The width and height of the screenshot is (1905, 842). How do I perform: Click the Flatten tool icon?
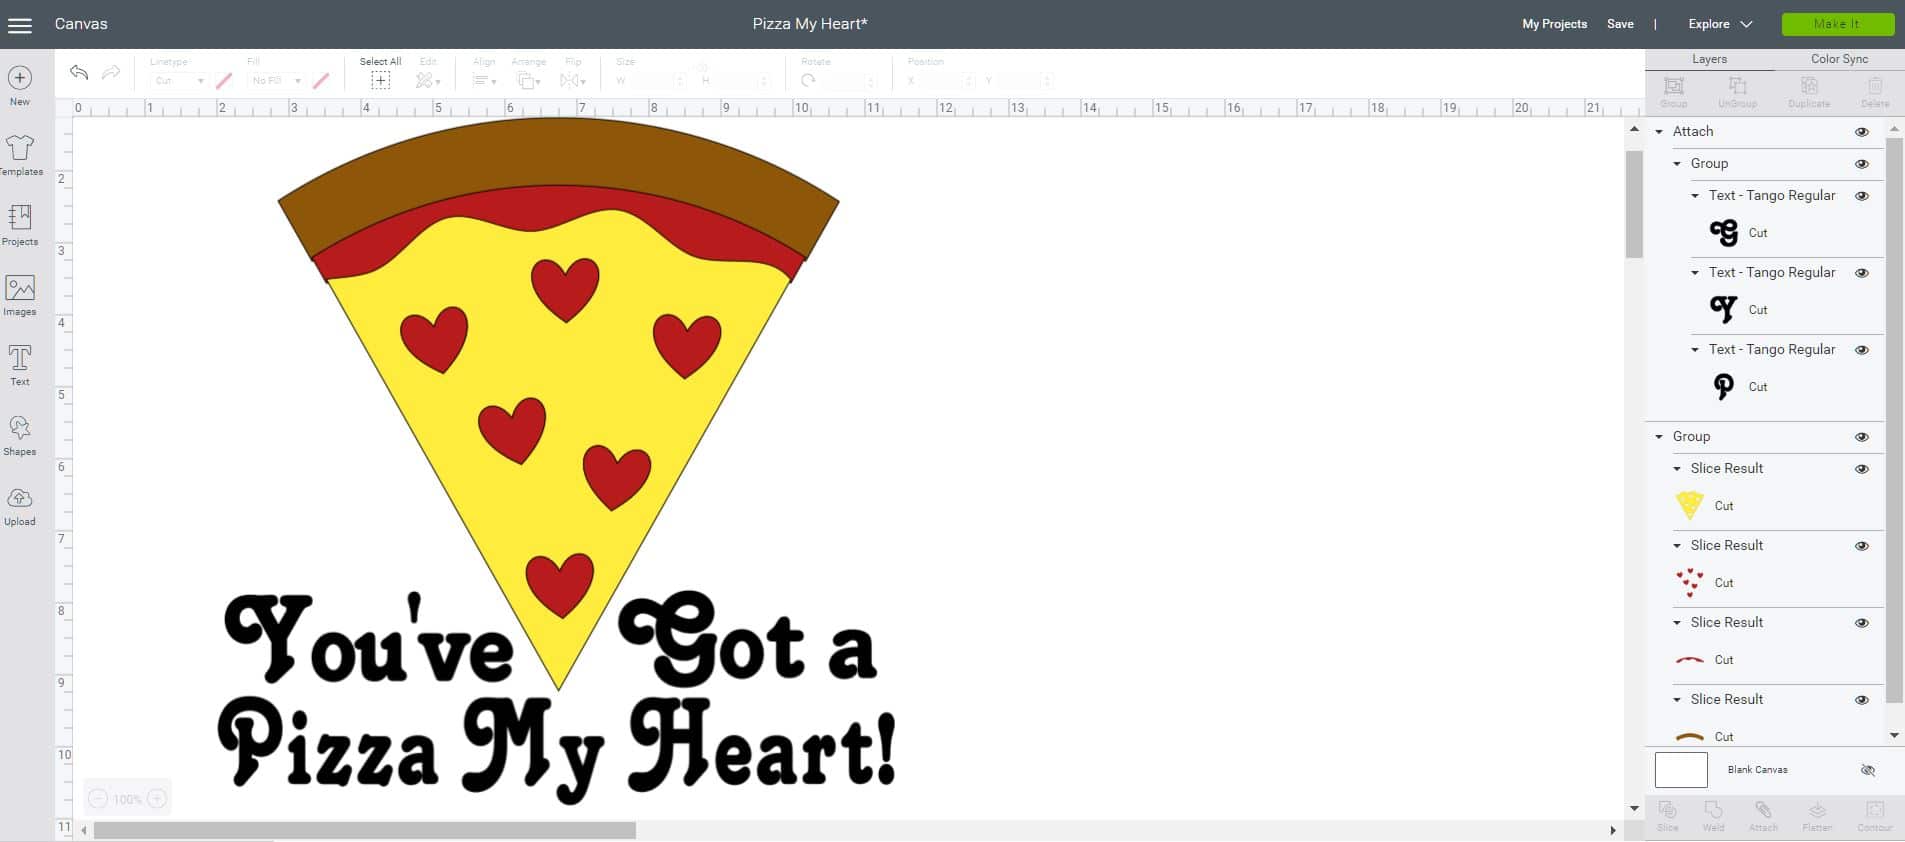(x=1817, y=809)
